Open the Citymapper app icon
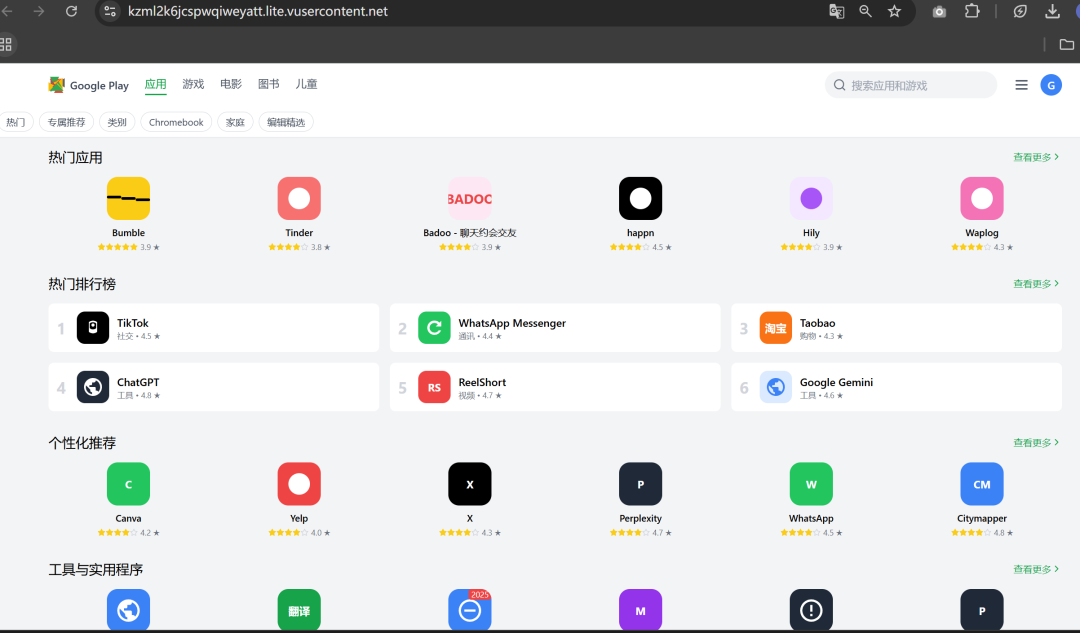 pyautogui.click(x=982, y=484)
